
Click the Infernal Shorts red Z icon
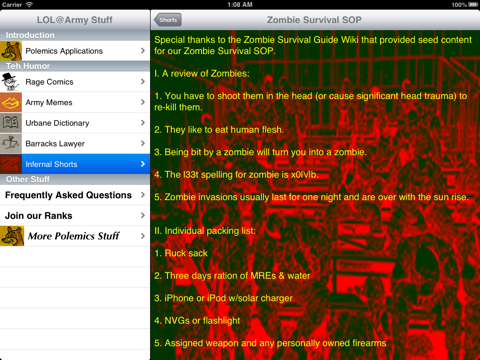(11, 164)
